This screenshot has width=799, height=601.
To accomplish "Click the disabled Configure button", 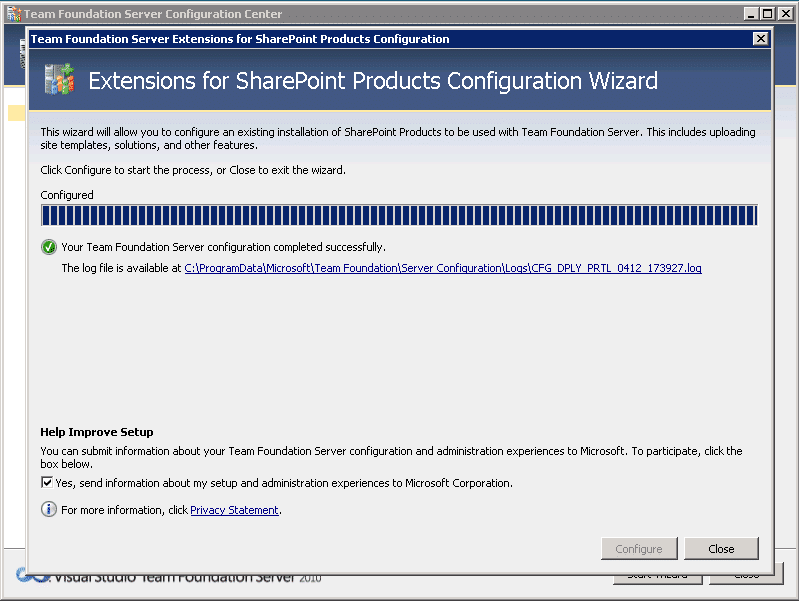I will click(639, 548).
